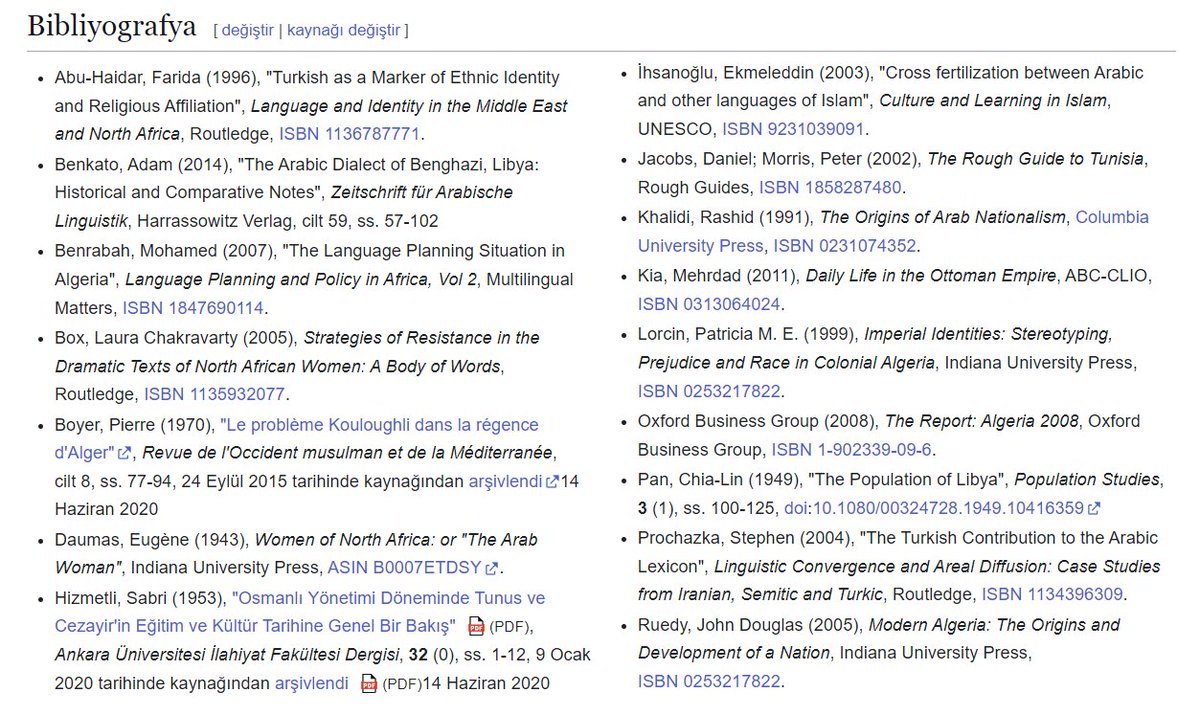Open ISBN 9231039091 for İhsanoğlu
1200x715 pixels.
793,129
